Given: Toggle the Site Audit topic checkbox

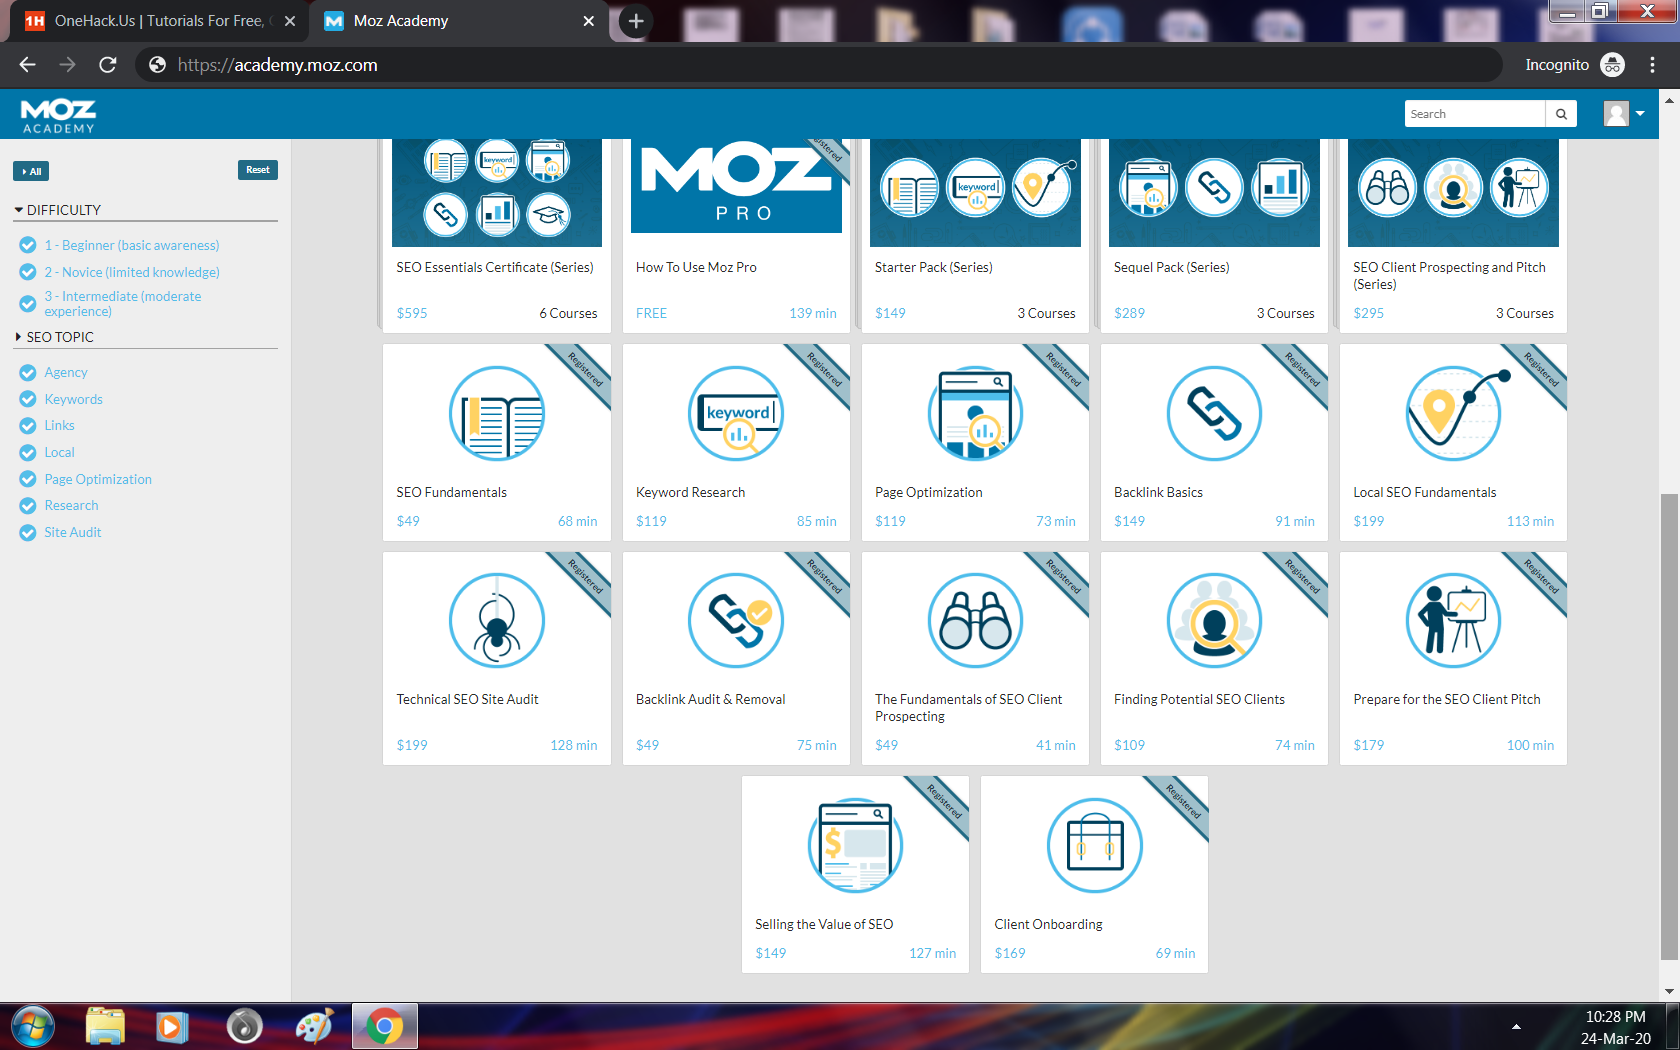Looking at the screenshot, I should pos(28,533).
